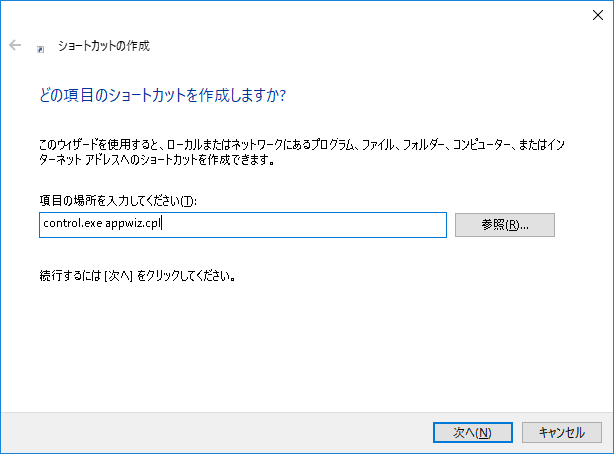Place cursor on appwiz.cpl text in field
The width and height of the screenshot is (614, 454).
point(133,224)
